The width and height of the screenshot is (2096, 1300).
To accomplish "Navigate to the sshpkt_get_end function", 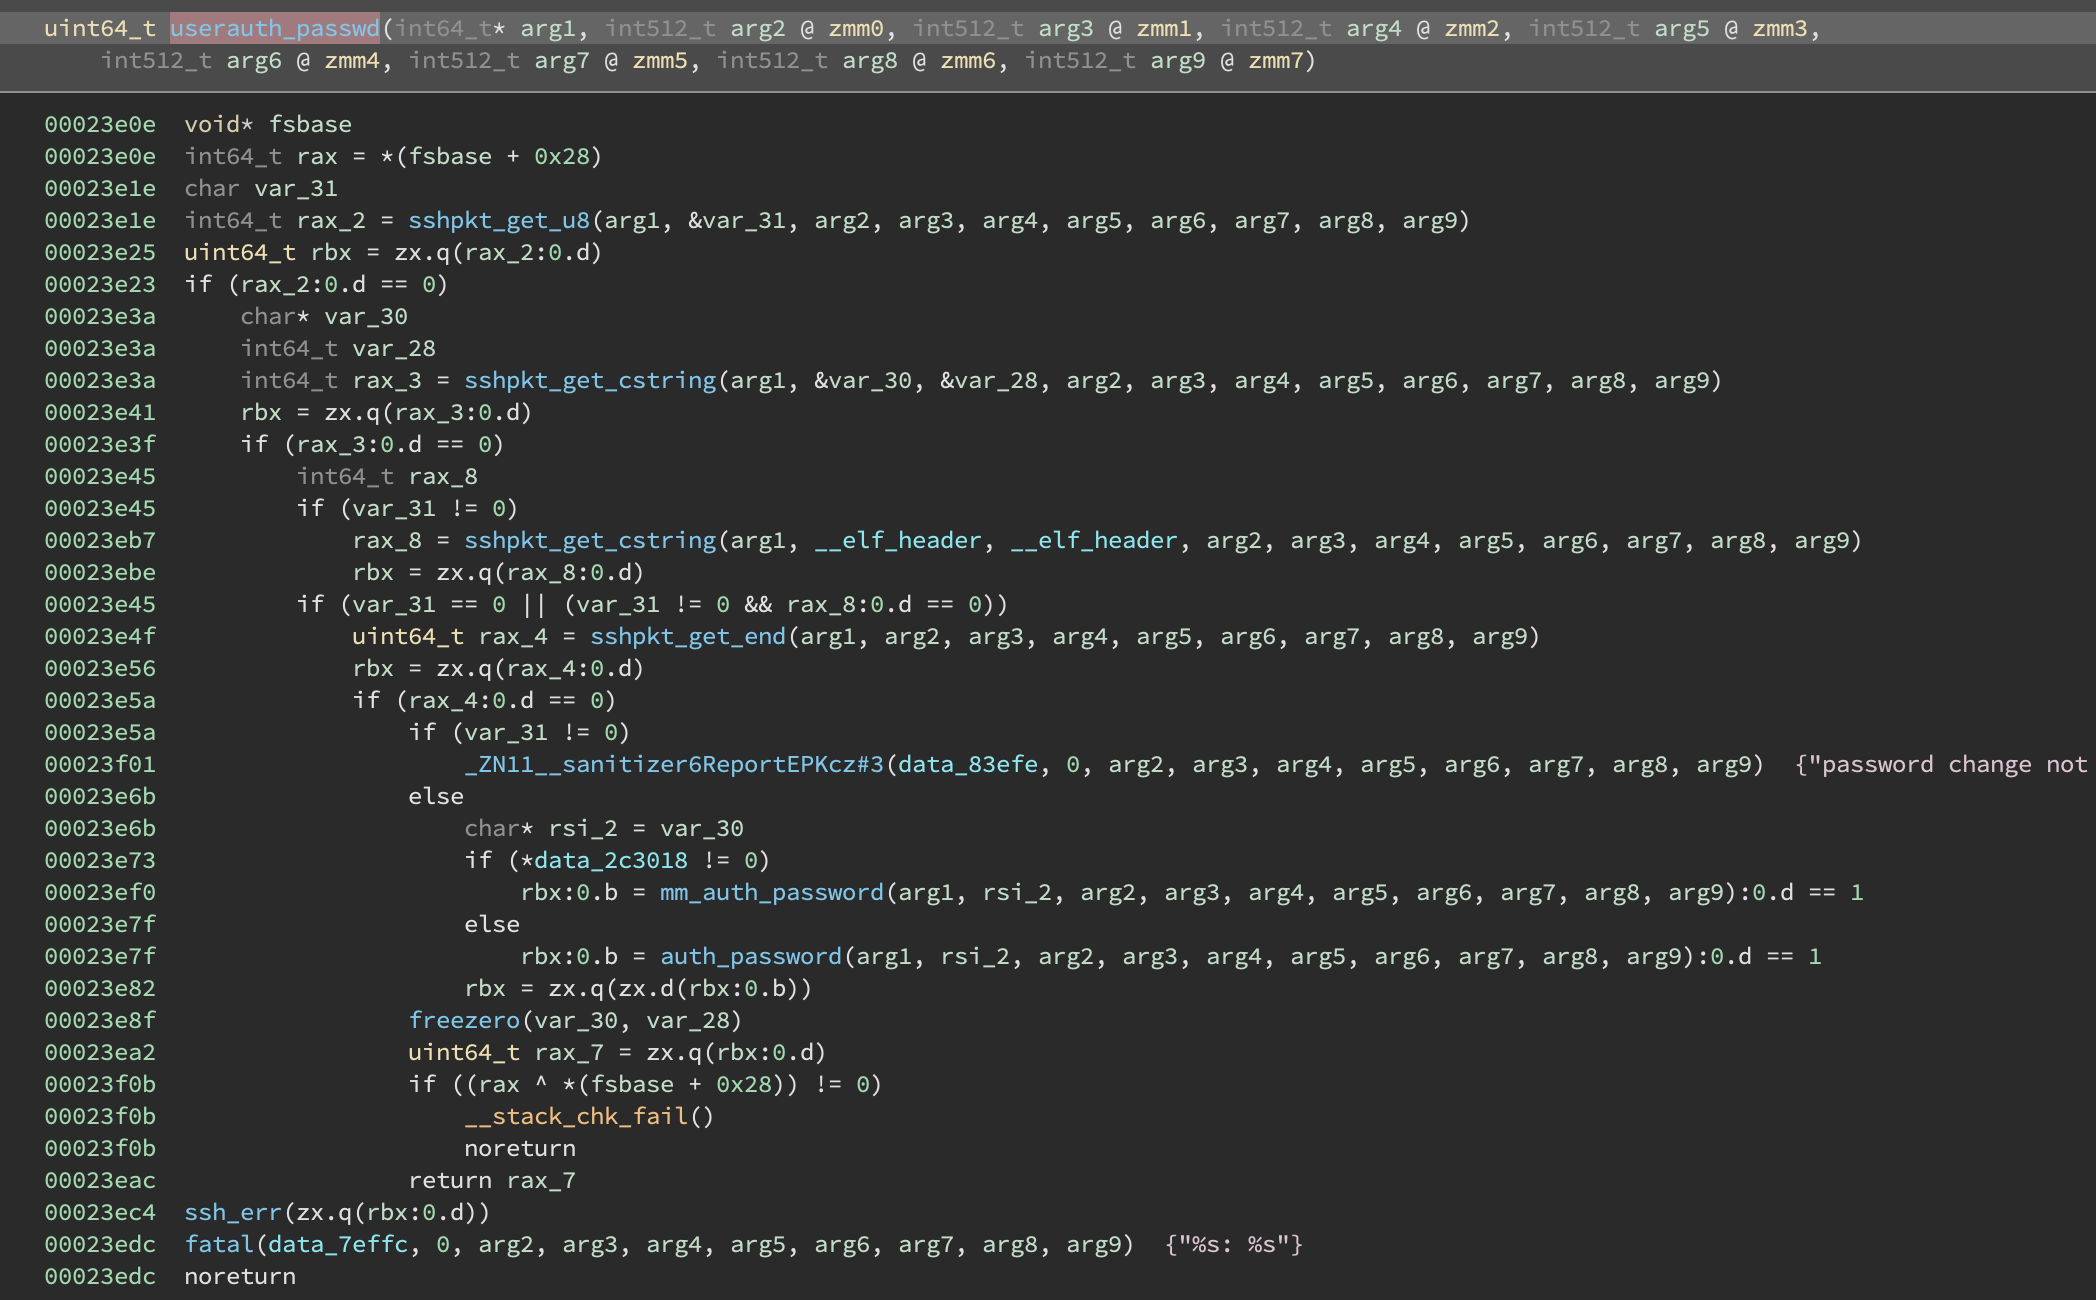I will point(687,636).
